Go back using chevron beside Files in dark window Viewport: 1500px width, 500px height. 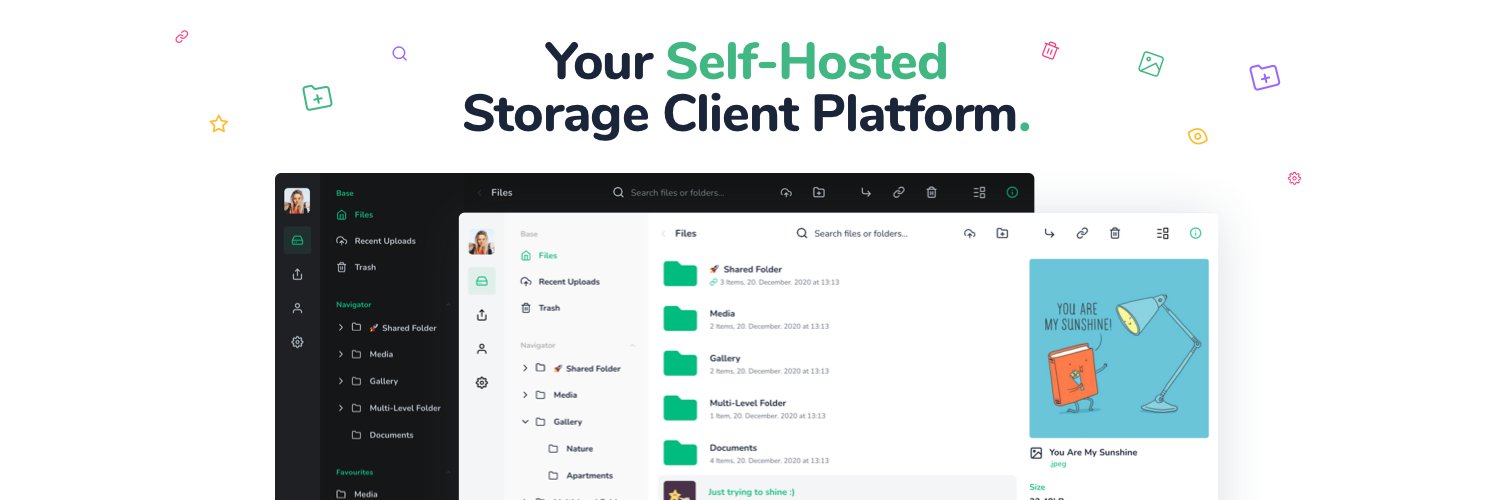pos(479,192)
